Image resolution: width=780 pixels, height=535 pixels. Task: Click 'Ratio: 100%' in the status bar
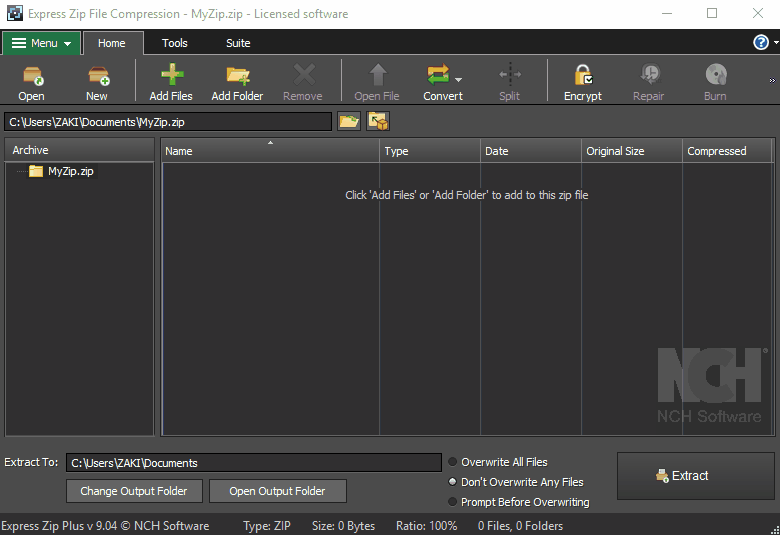click(426, 526)
